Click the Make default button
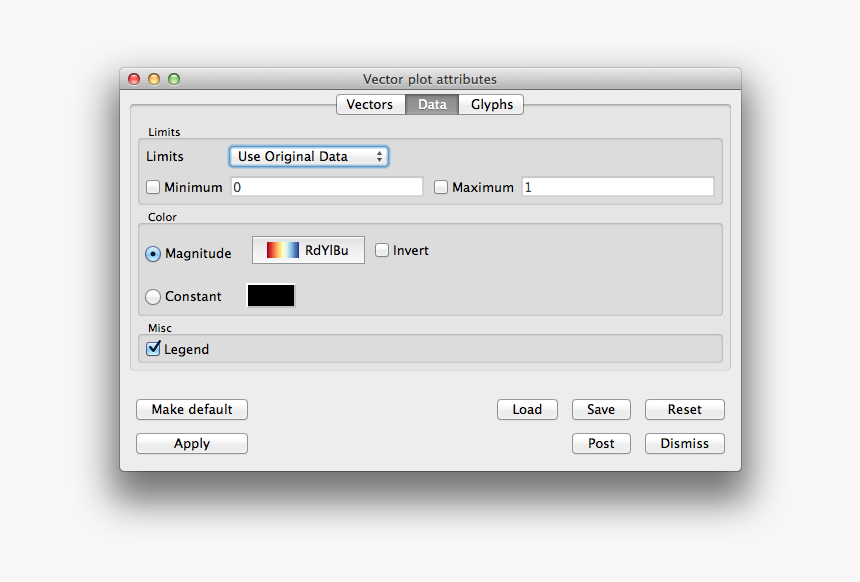 [x=191, y=409]
